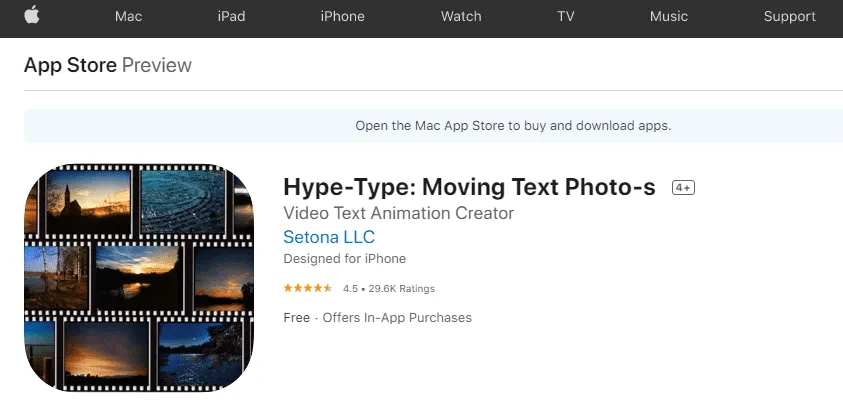Click the orange star rating icons
This screenshot has width=843, height=407.
(x=308, y=289)
